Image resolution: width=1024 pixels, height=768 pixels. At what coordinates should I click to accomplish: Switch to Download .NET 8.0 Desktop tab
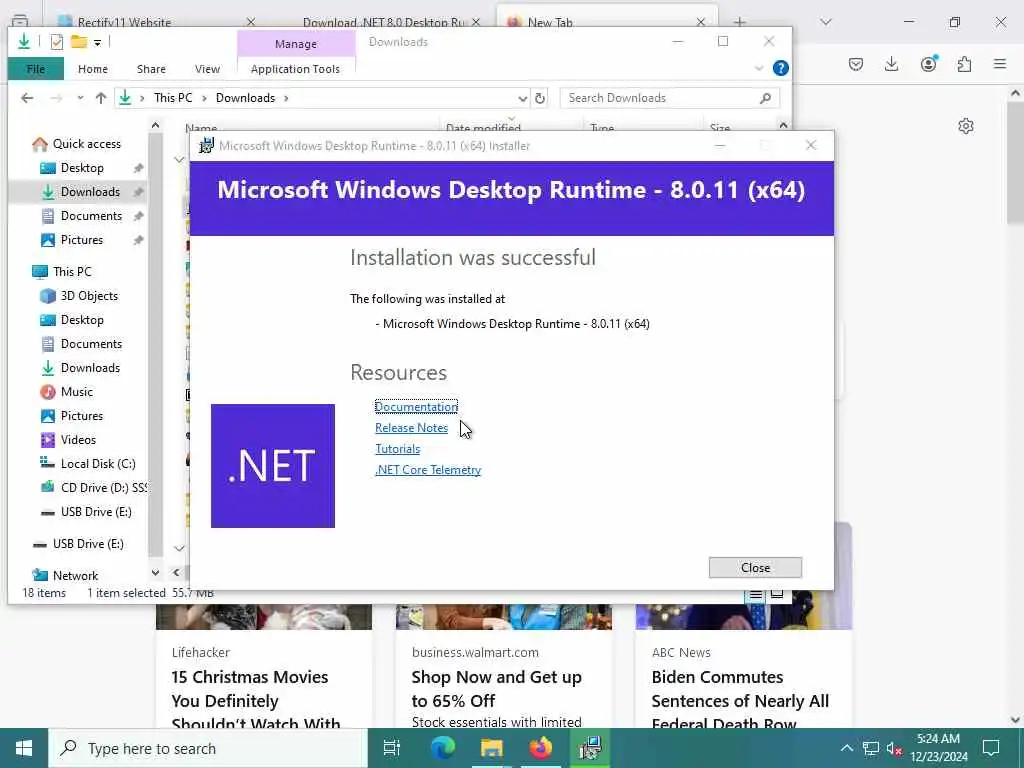[384, 22]
